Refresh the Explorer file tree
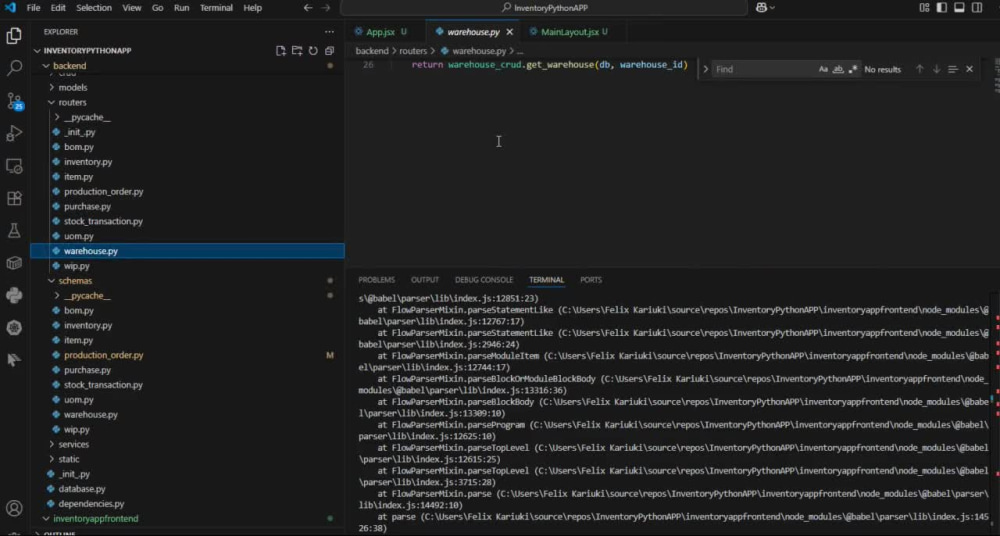Image resolution: width=1000 pixels, height=536 pixels. (x=313, y=51)
